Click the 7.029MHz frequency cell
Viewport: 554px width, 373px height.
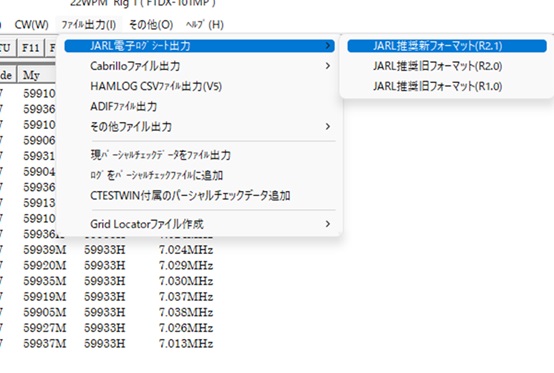click(186, 265)
